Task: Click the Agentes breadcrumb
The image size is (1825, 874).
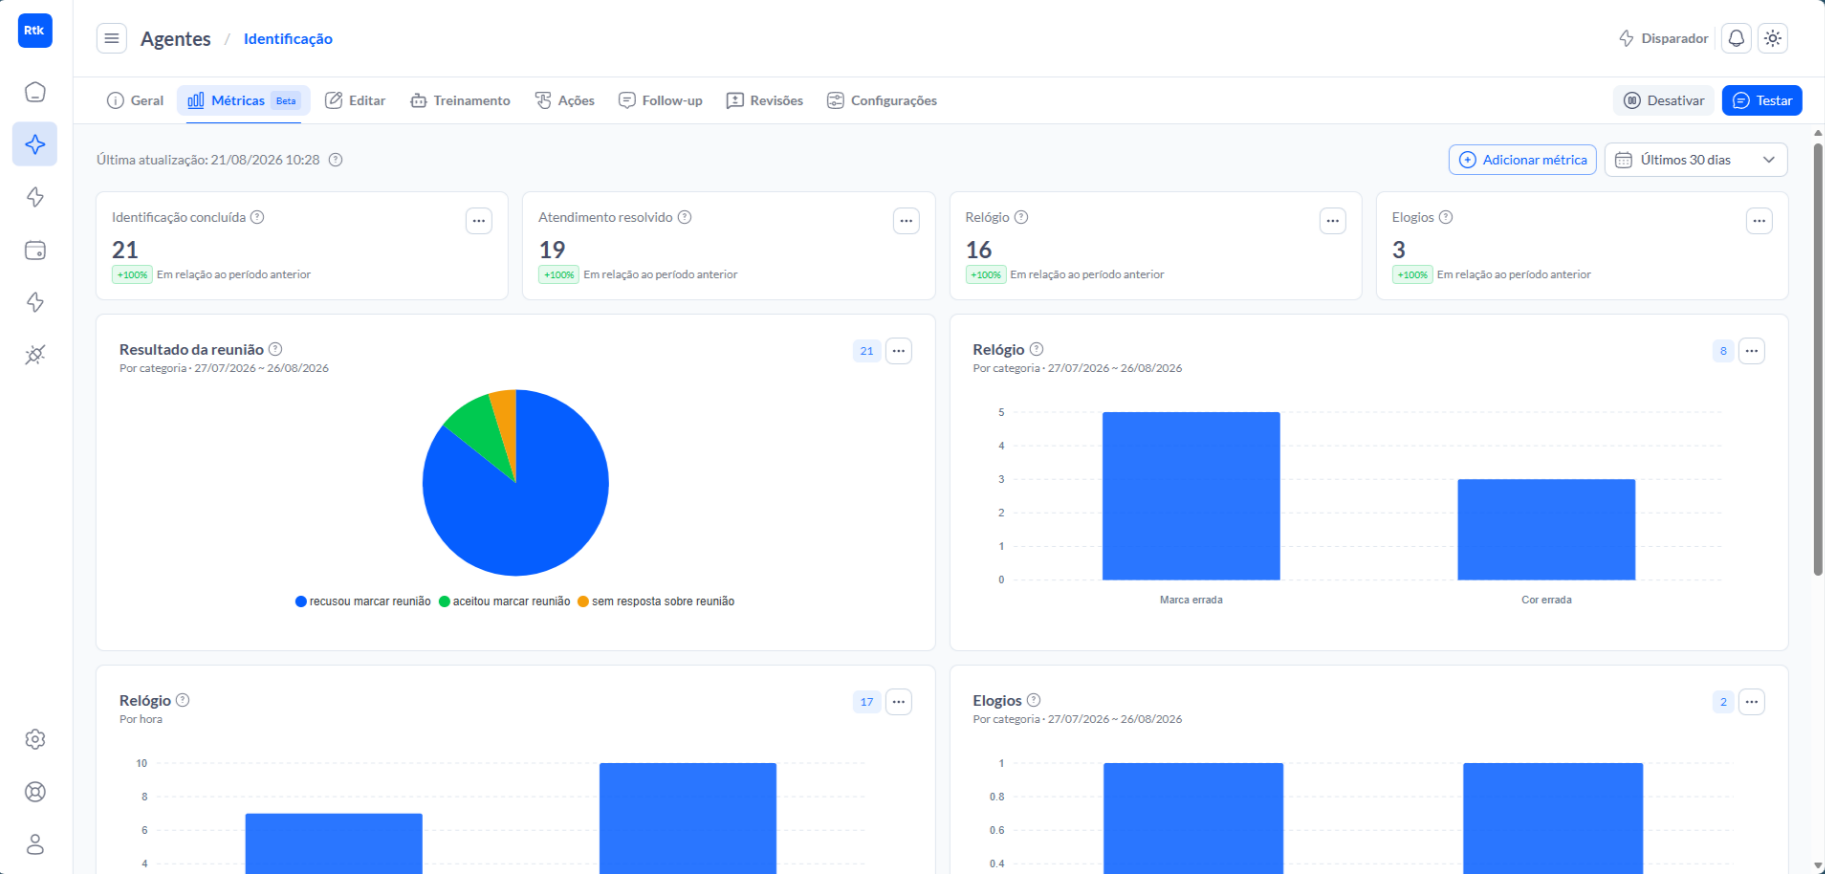Action: [176, 38]
